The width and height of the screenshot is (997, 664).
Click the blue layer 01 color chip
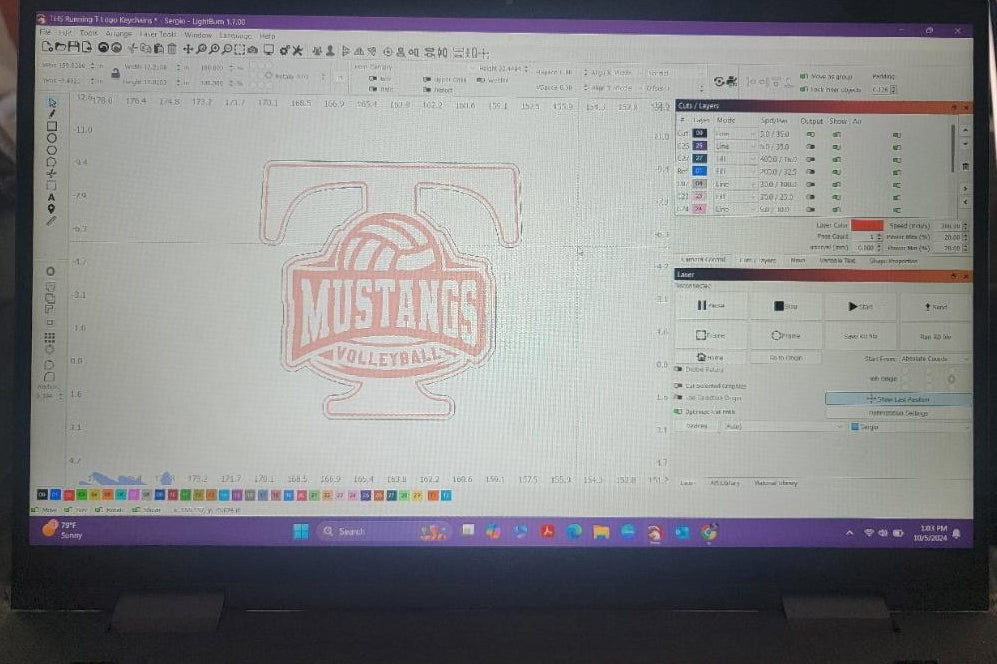click(x=699, y=172)
